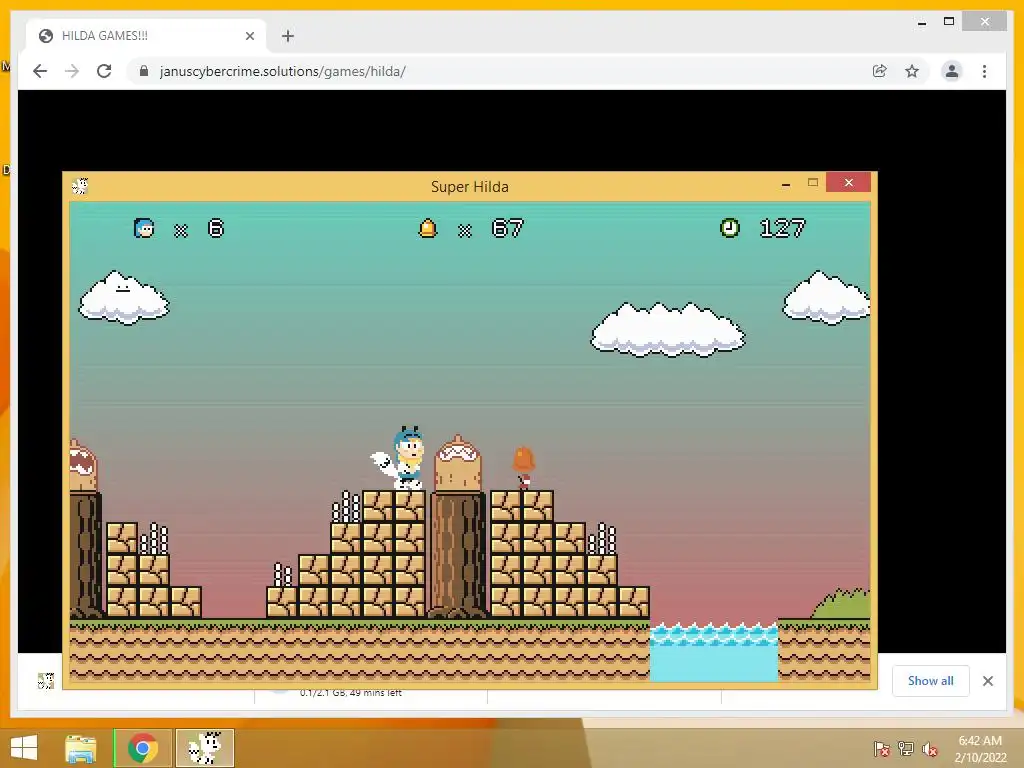Click the cloud with a face
Screen dimensions: 1024x768
point(124,298)
